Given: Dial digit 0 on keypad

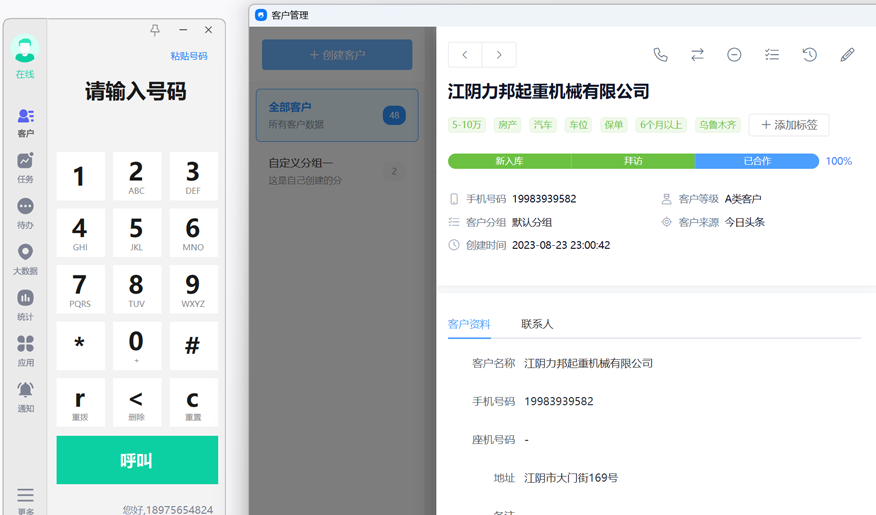Looking at the screenshot, I should 137,345.
